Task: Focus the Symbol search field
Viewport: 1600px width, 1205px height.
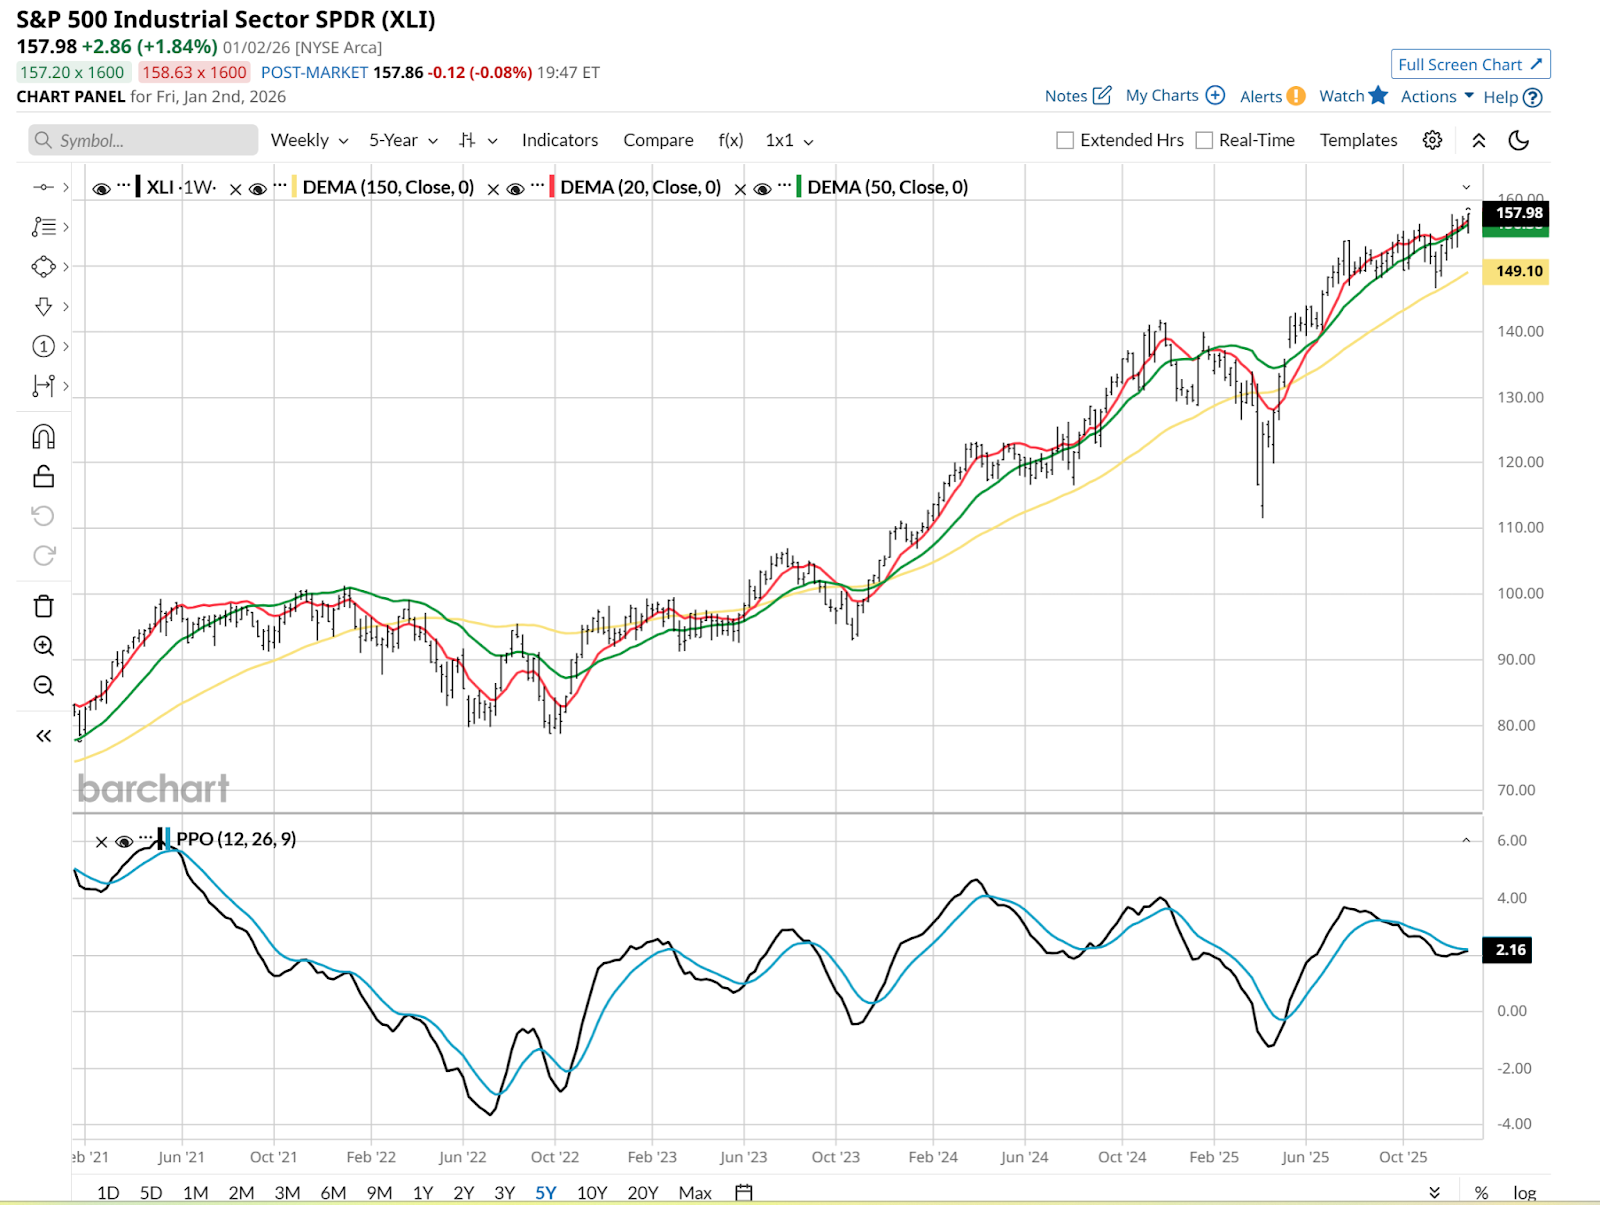Action: [143, 140]
